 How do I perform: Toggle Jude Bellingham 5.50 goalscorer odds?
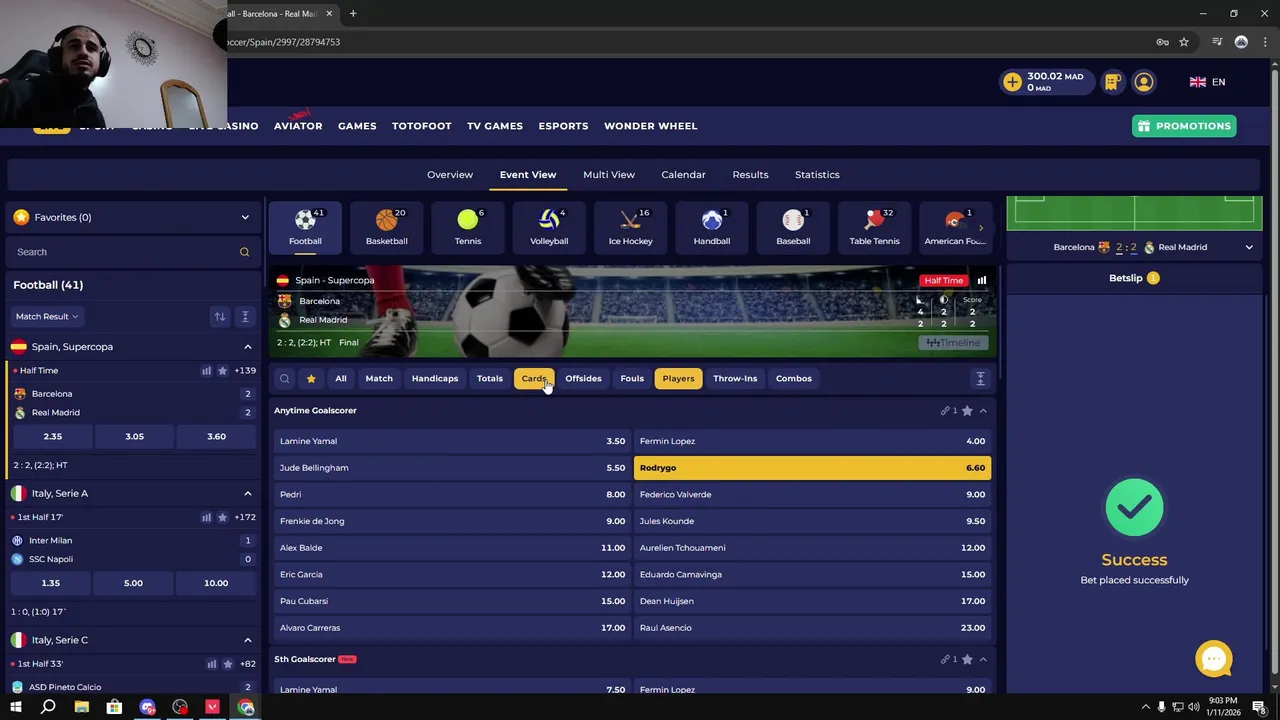452,468
